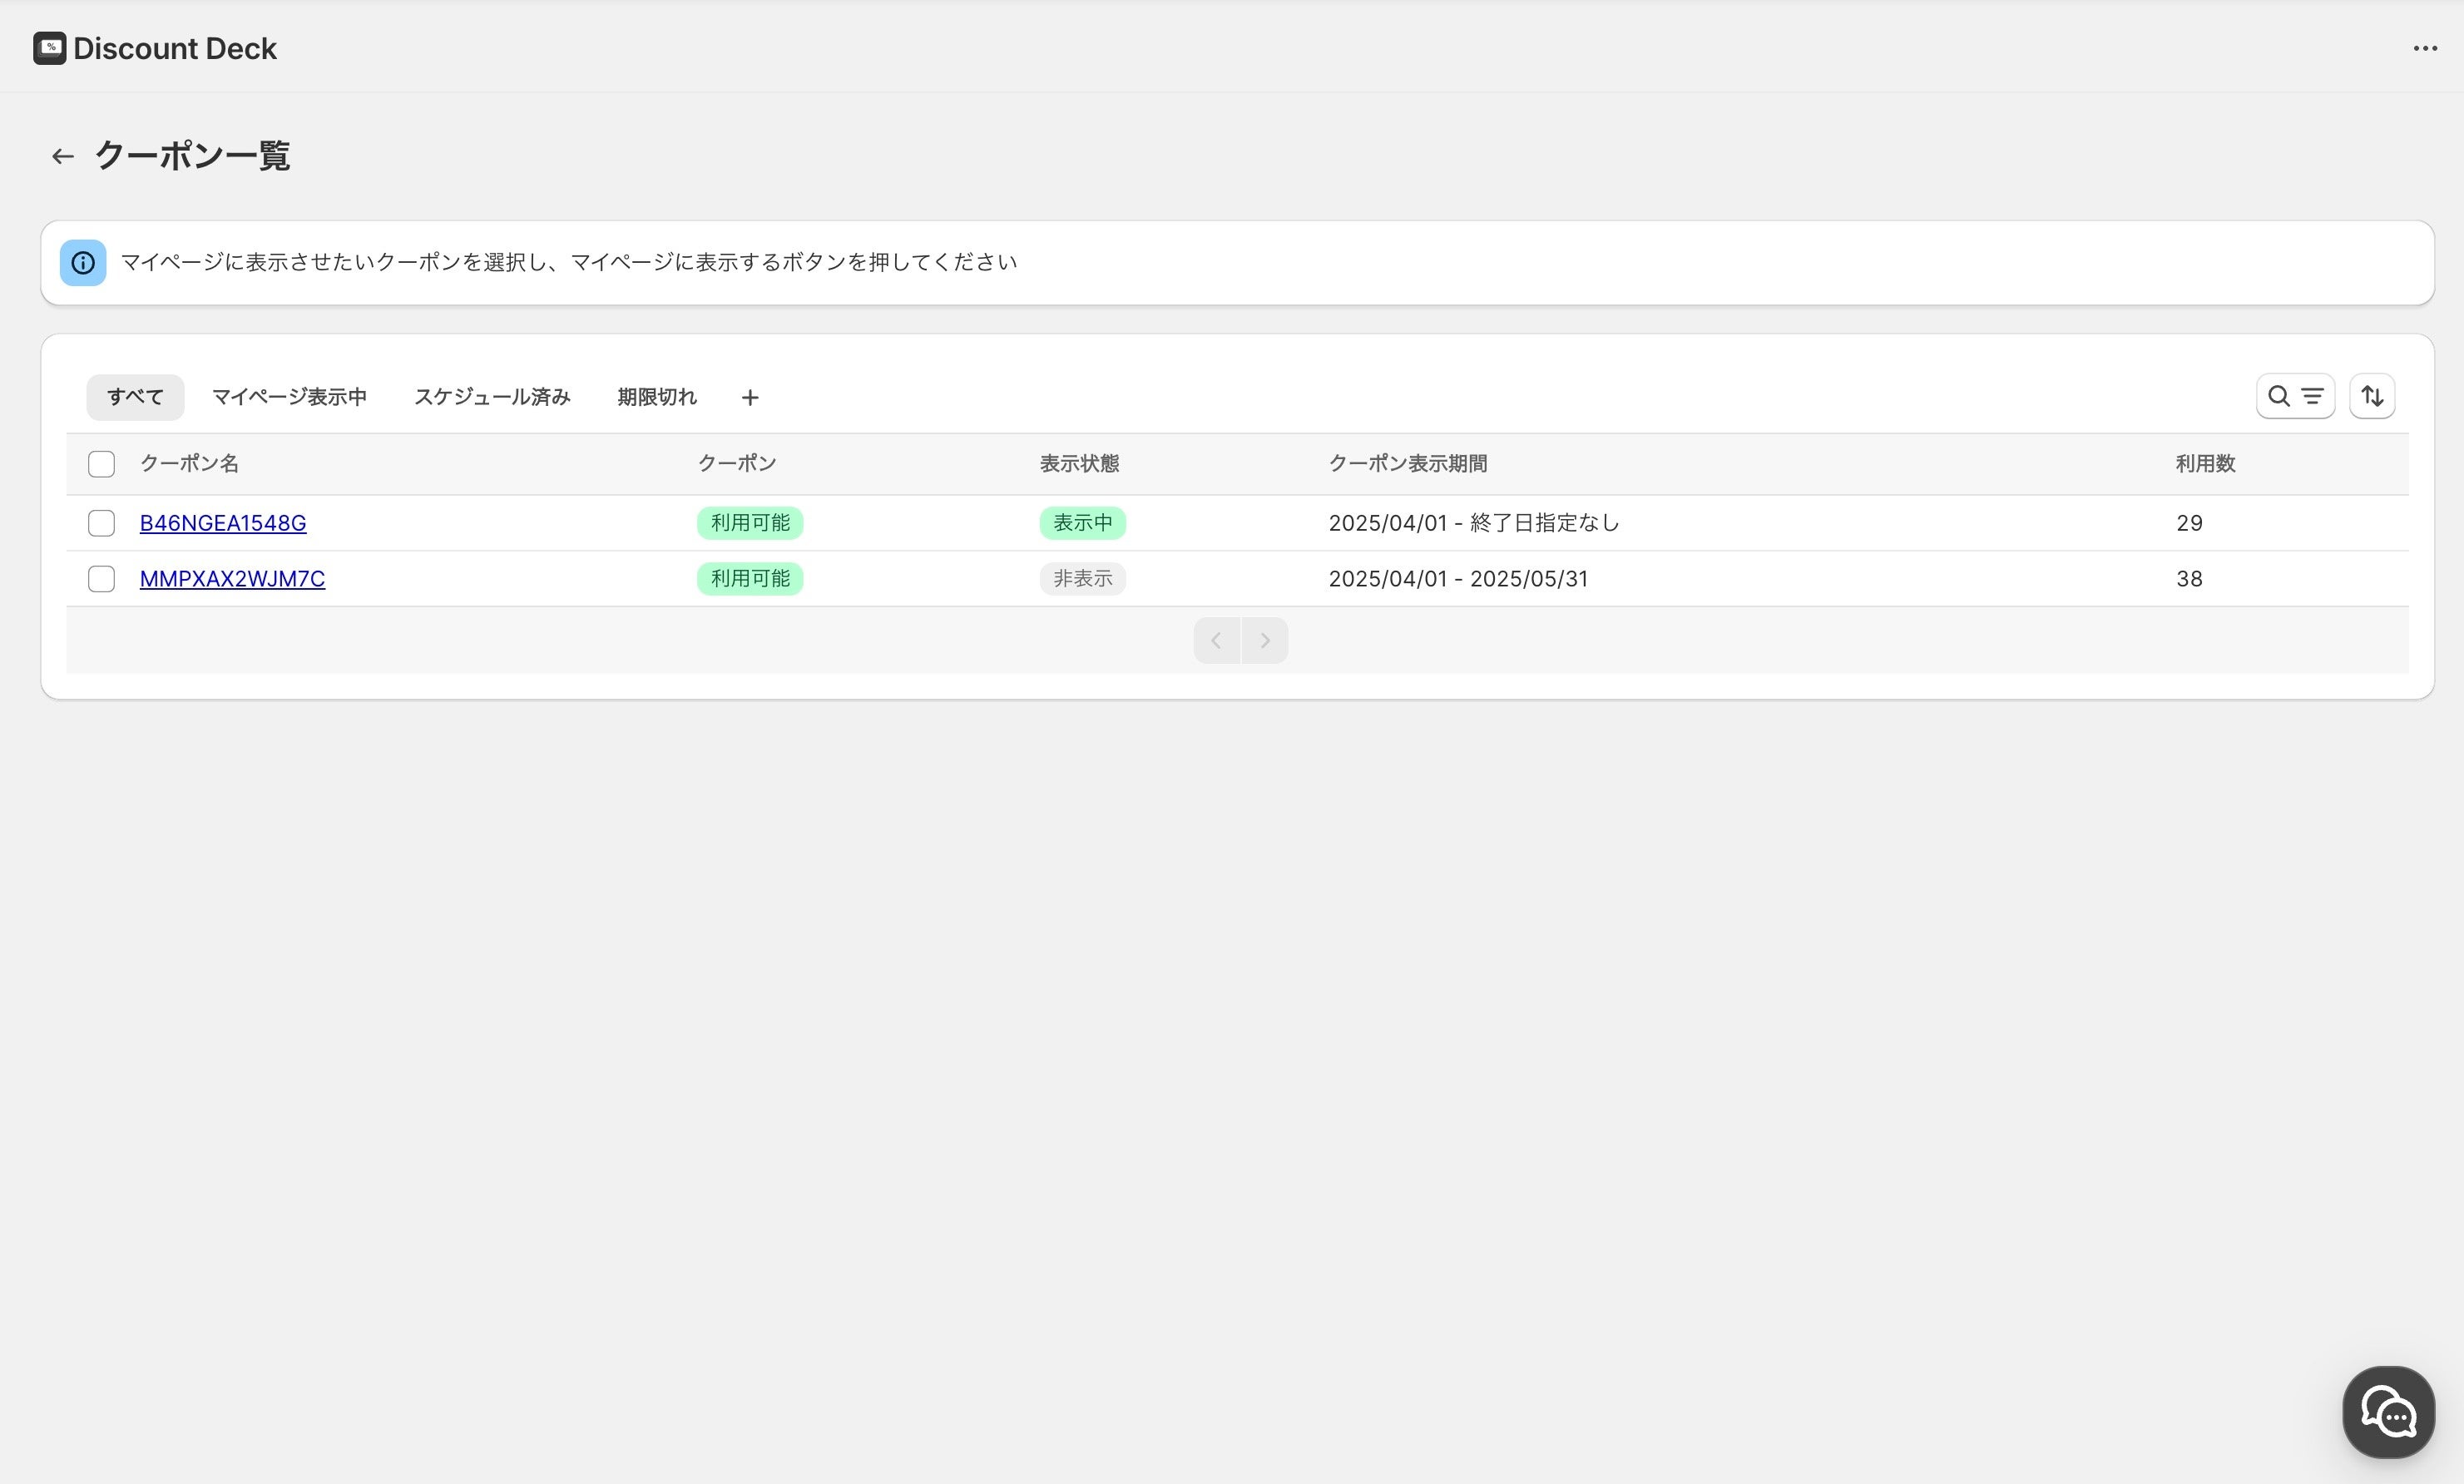
Task: Open coupon link B46NGEA1548G
Action: tap(223, 523)
